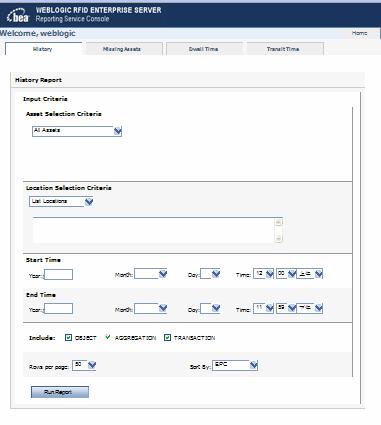This screenshot has width=381, height=425.
Task: Click the locations list scrollbar down arrow
Action: [x=279, y=238]
